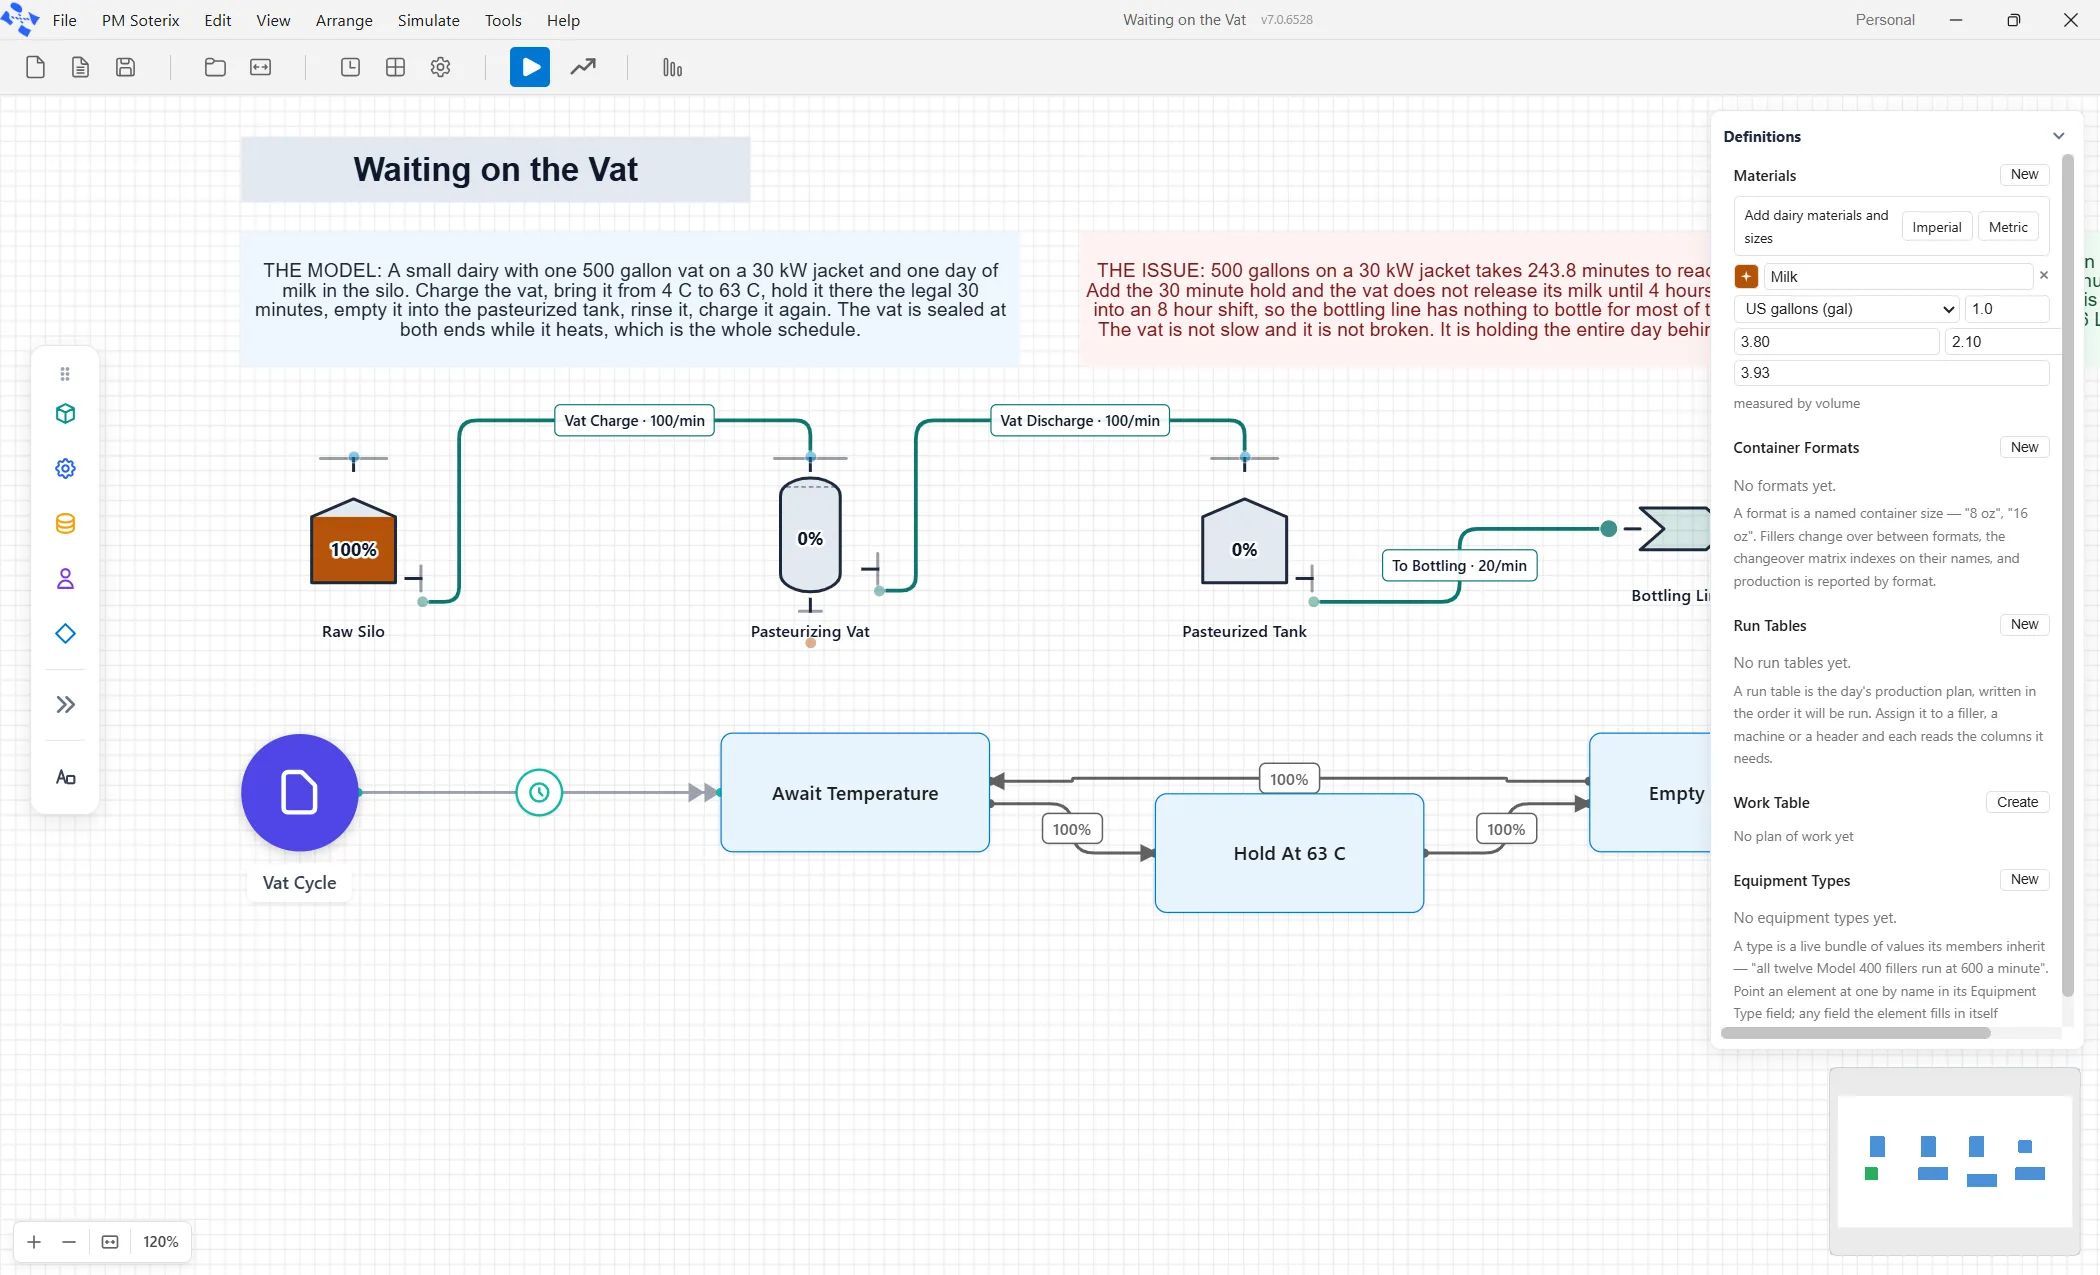
Task: Click the Raw Silo tank
Action: tap(353, 541)
